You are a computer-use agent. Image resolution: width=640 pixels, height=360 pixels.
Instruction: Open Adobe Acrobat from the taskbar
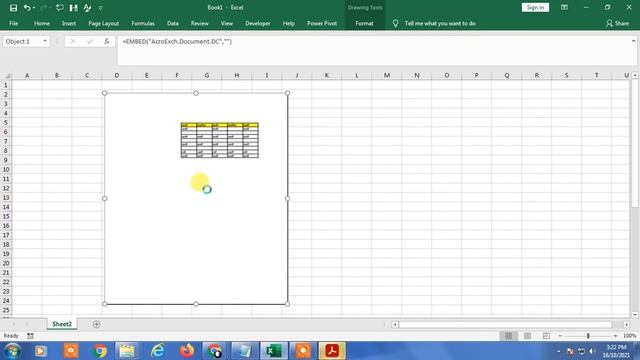332,351
